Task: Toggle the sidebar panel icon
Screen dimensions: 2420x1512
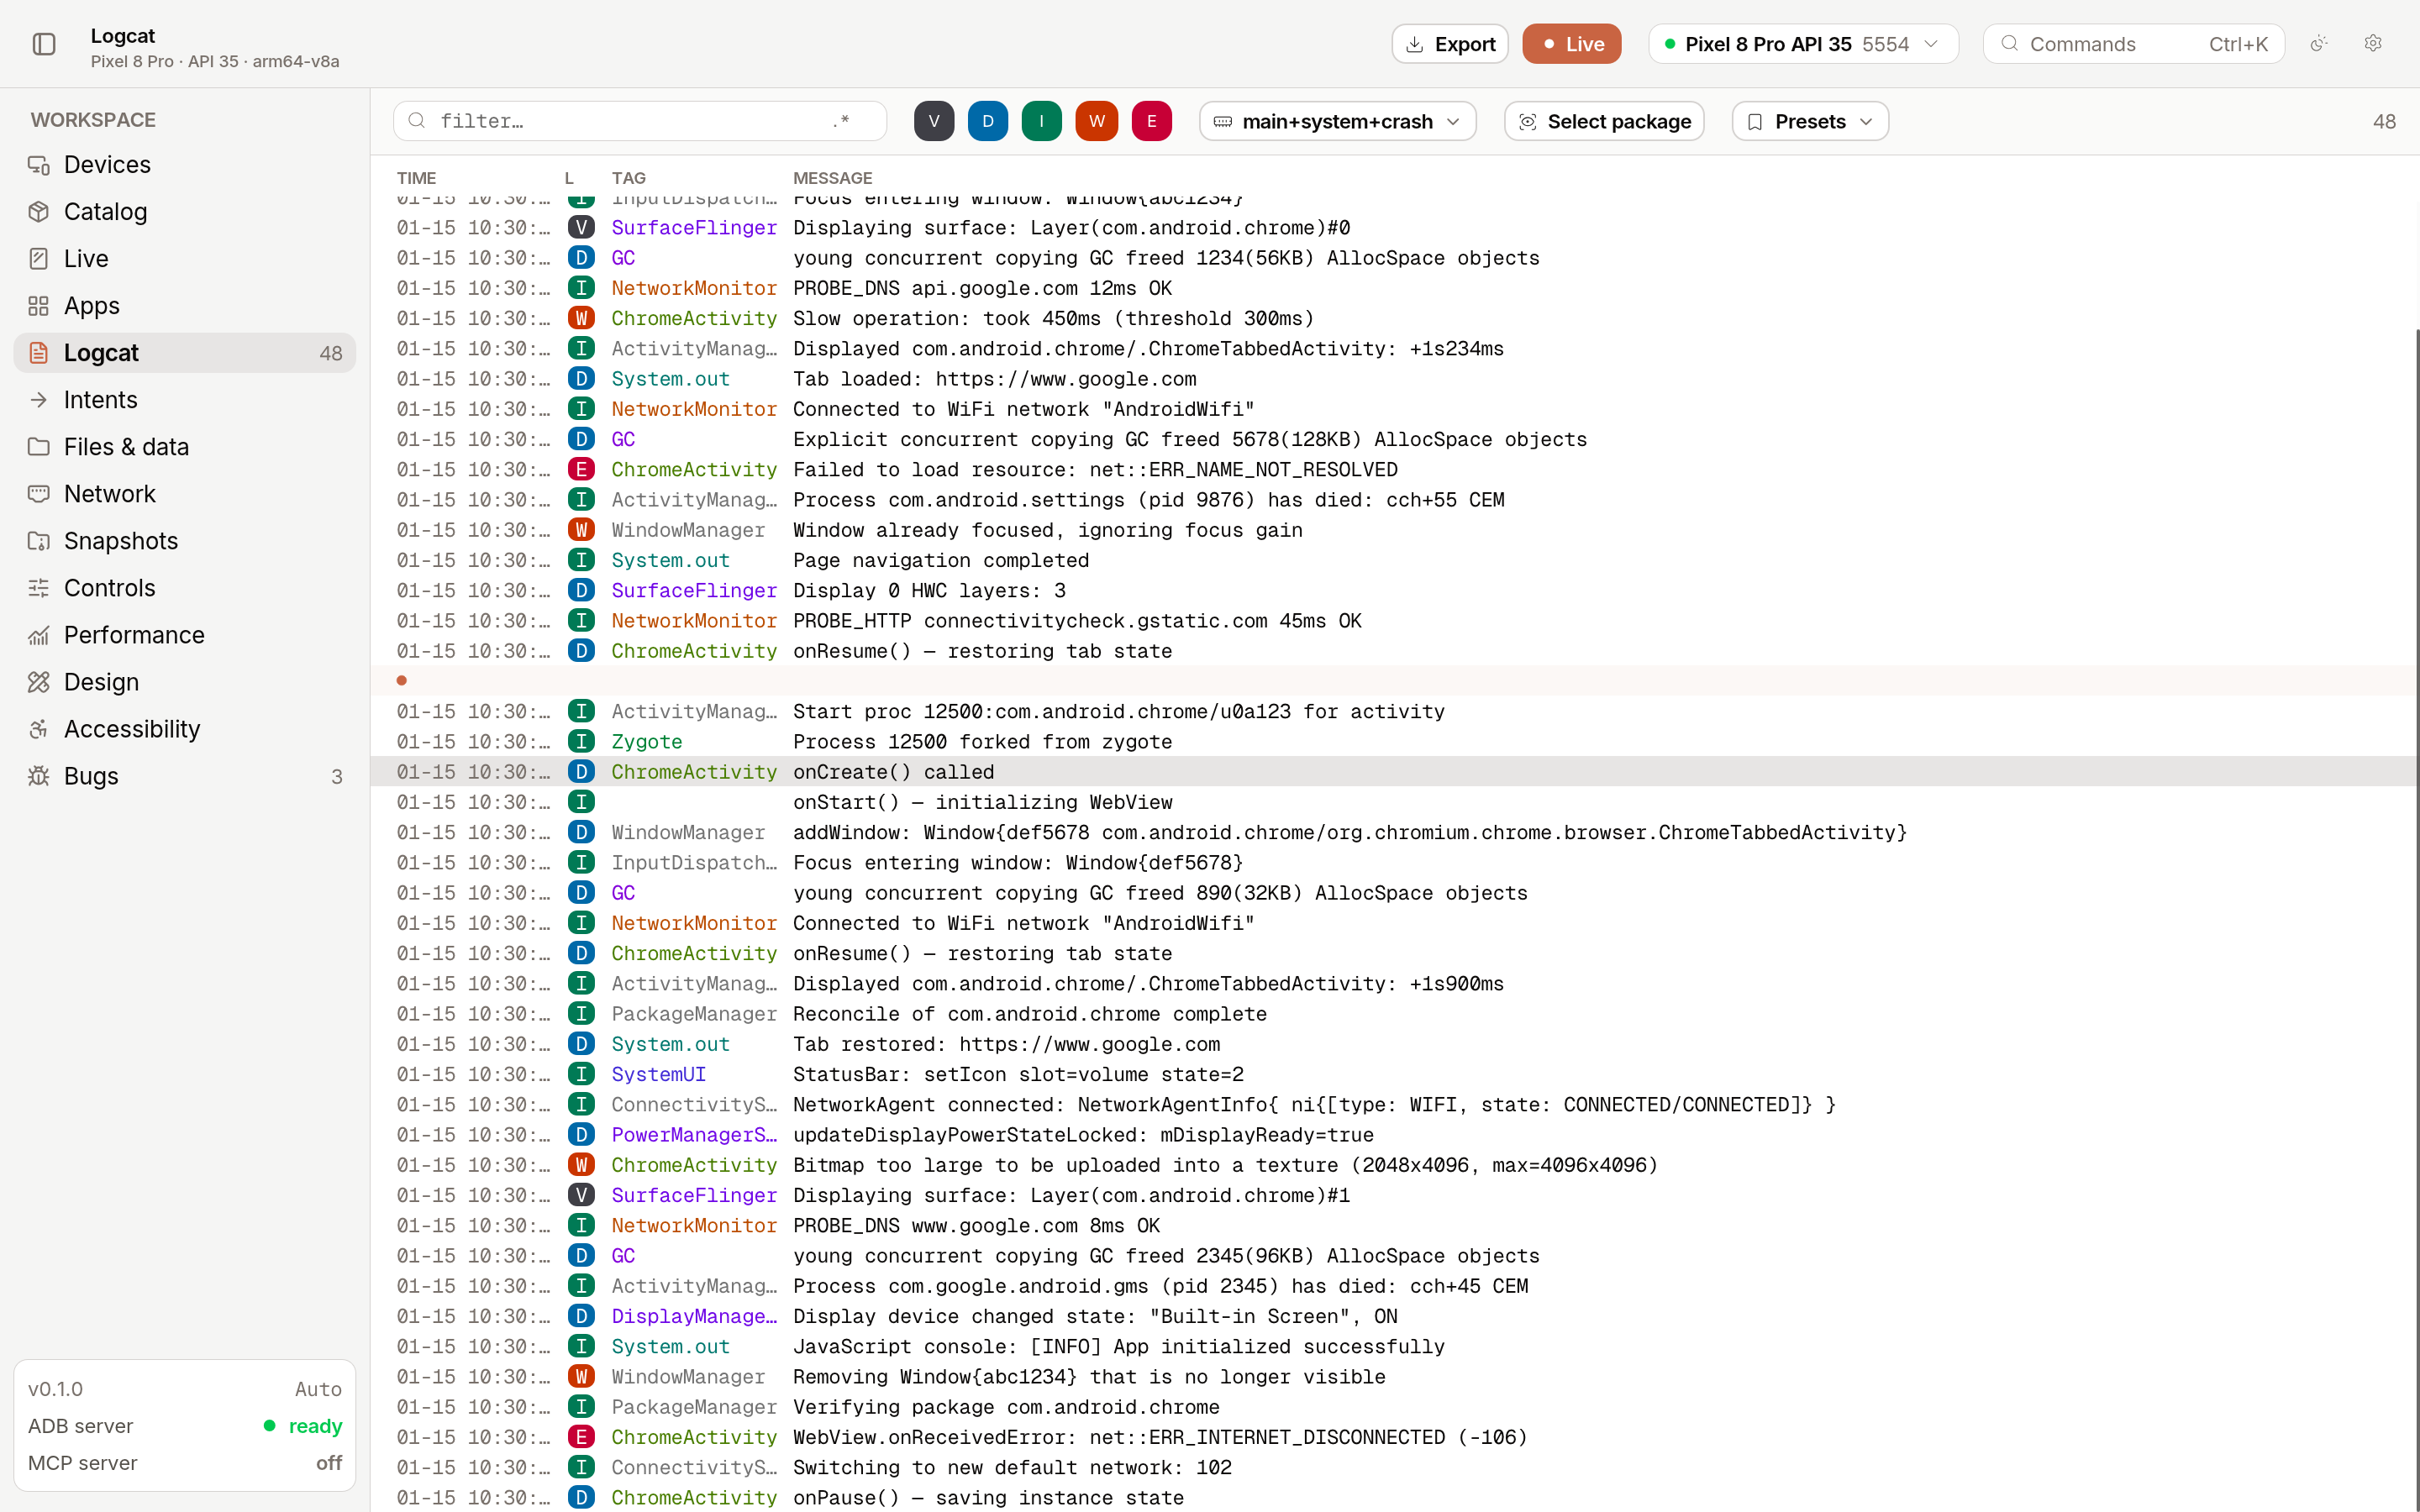Action: [44, 44]
